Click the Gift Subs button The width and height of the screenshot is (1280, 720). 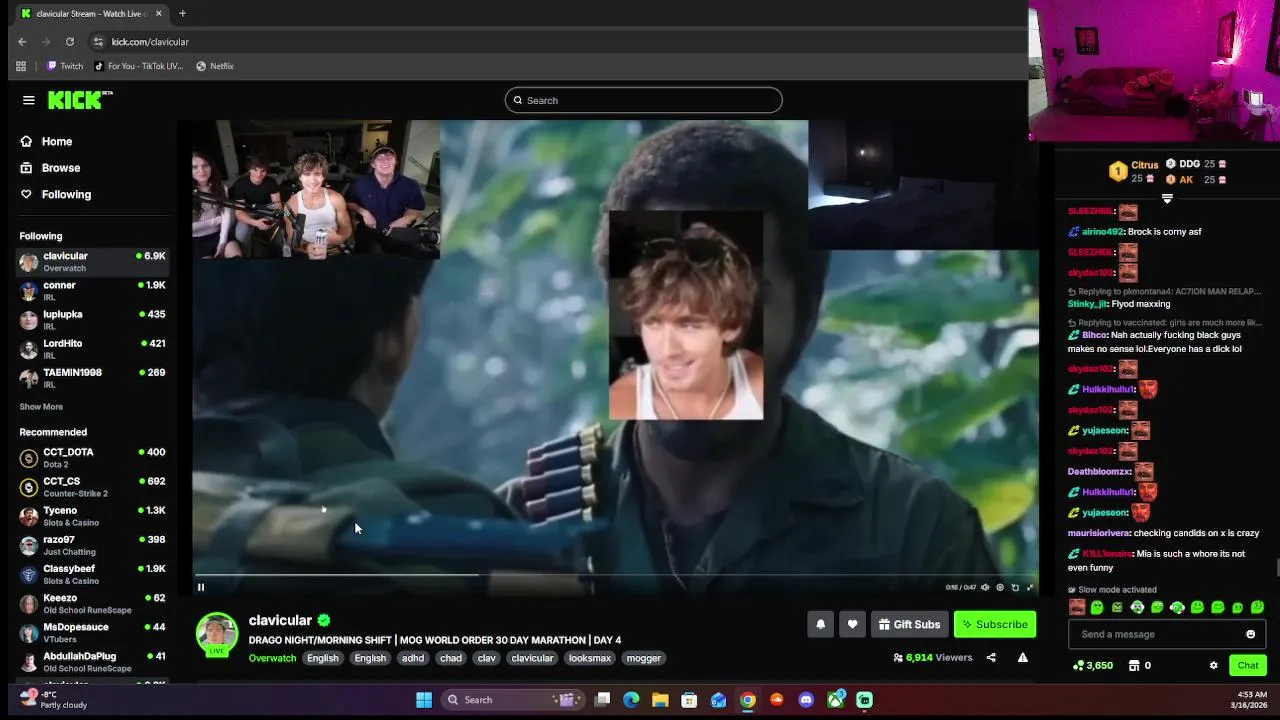pyautogui.click(x=909, y=624)
